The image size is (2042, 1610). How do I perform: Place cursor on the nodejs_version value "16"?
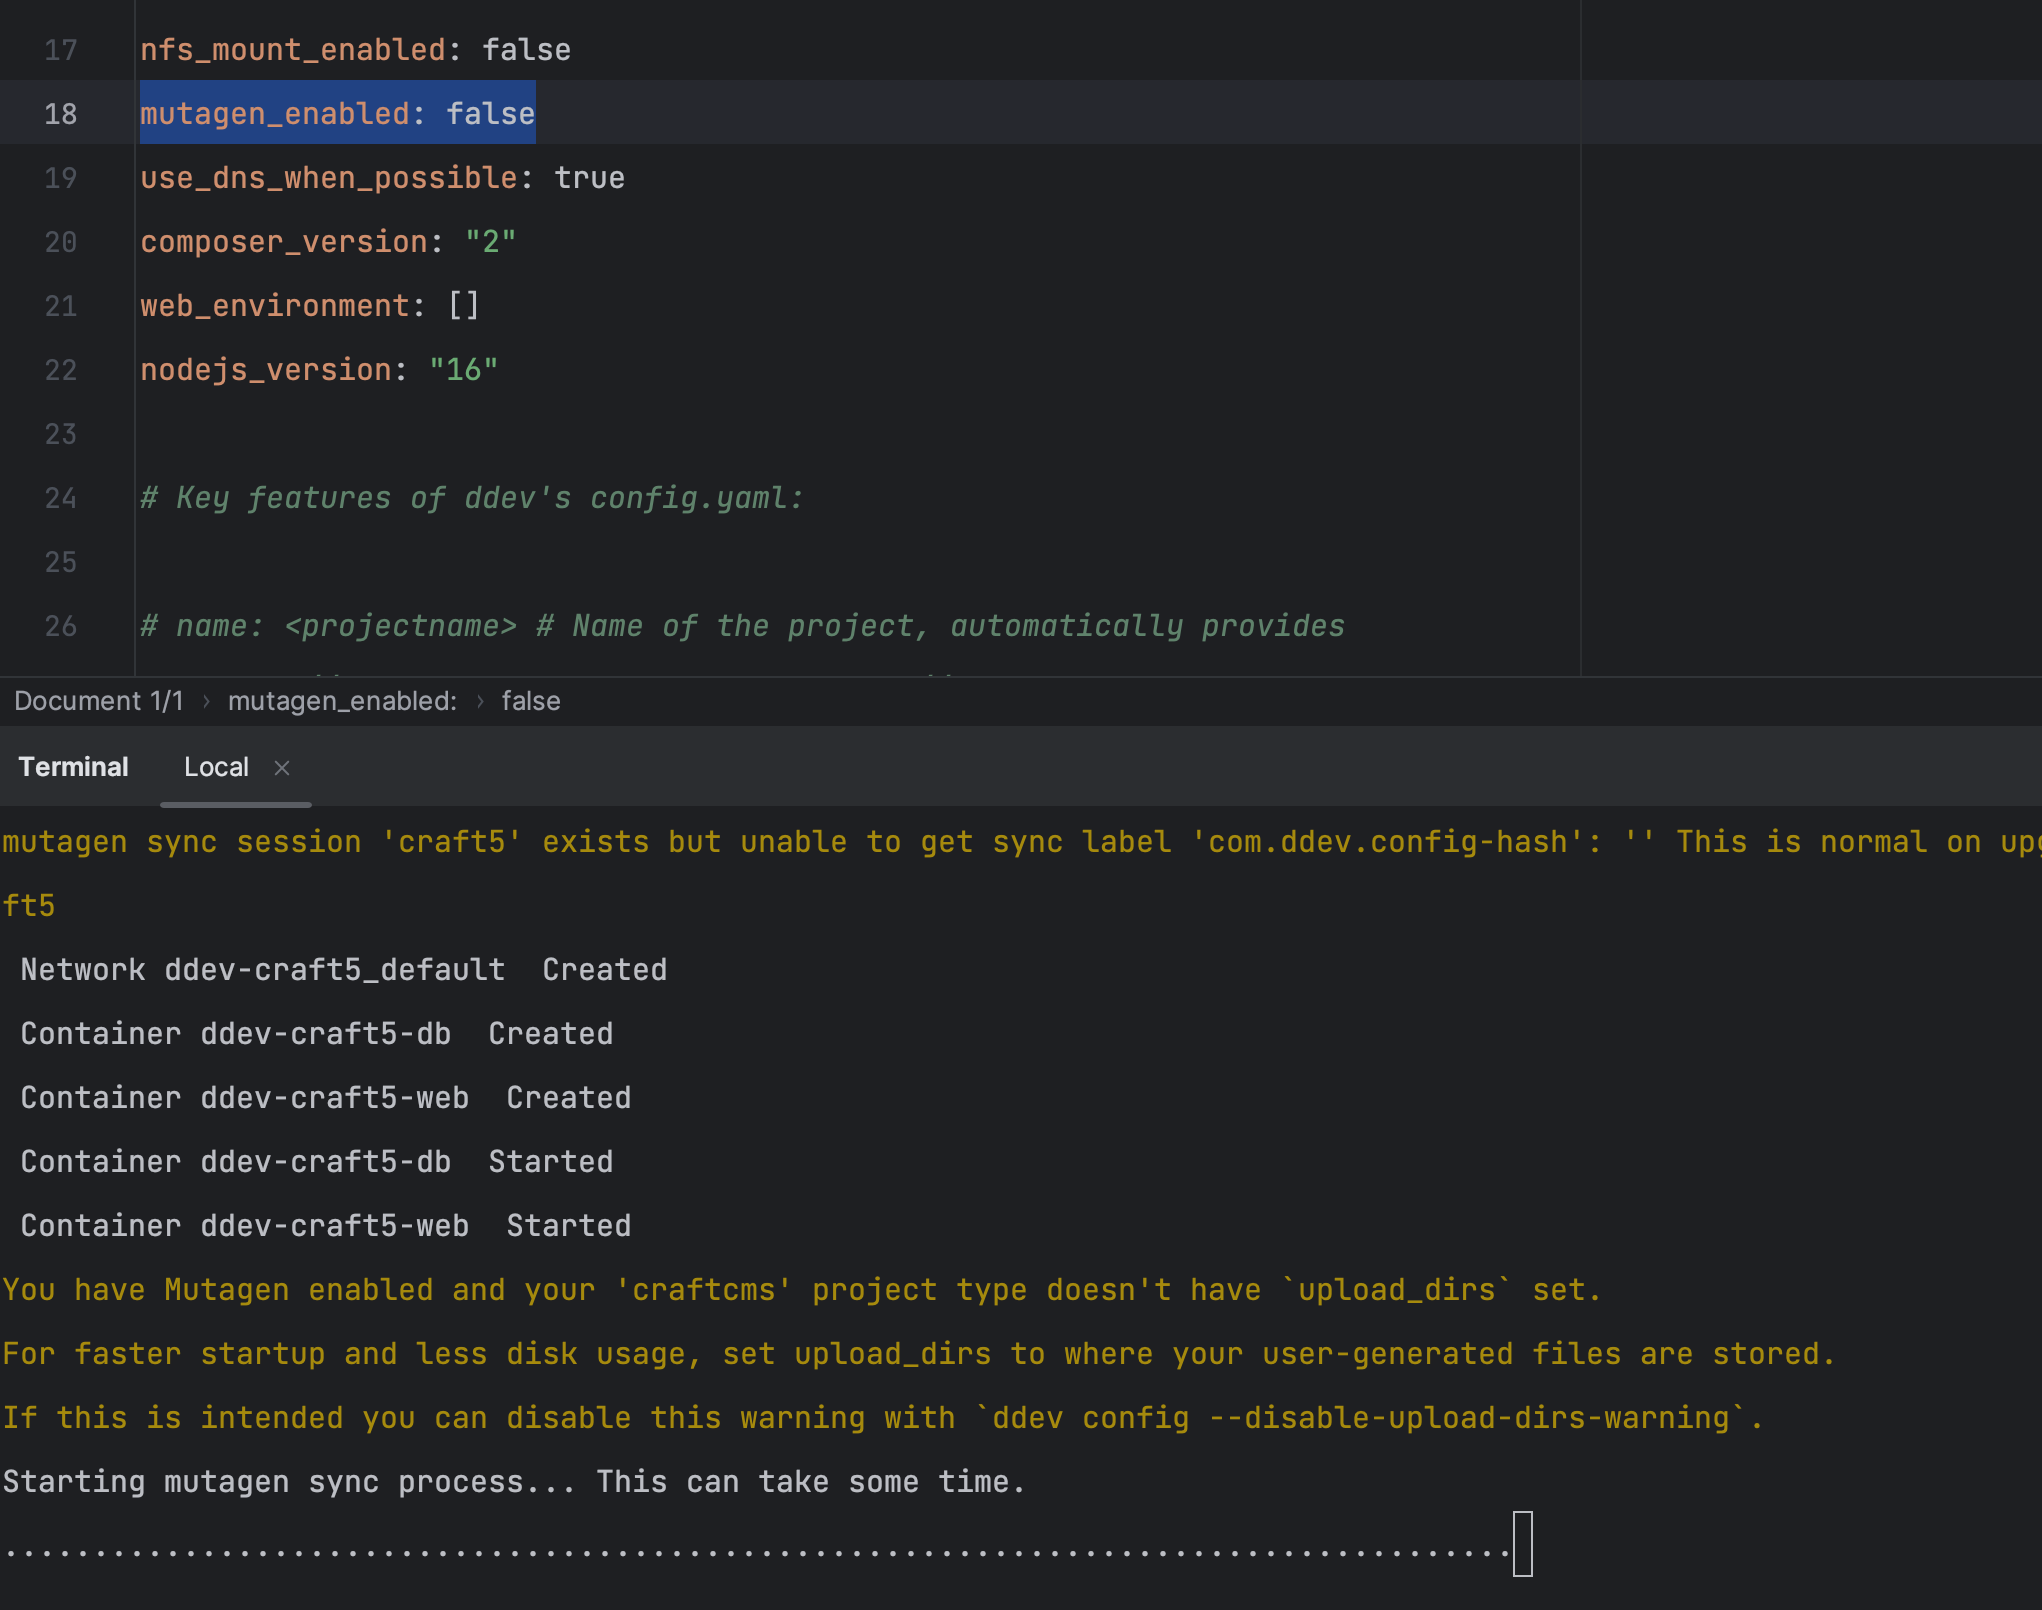tap(463, 369)
